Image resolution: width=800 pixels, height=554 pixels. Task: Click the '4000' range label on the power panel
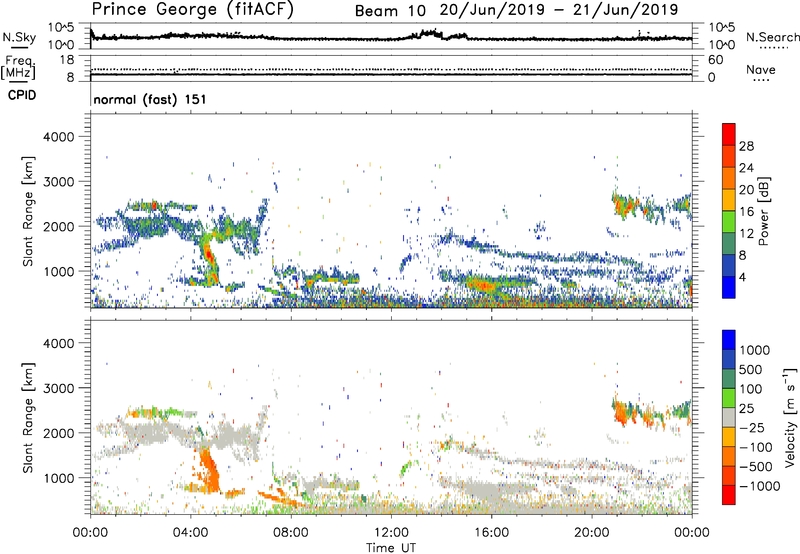tap(59, 137)
